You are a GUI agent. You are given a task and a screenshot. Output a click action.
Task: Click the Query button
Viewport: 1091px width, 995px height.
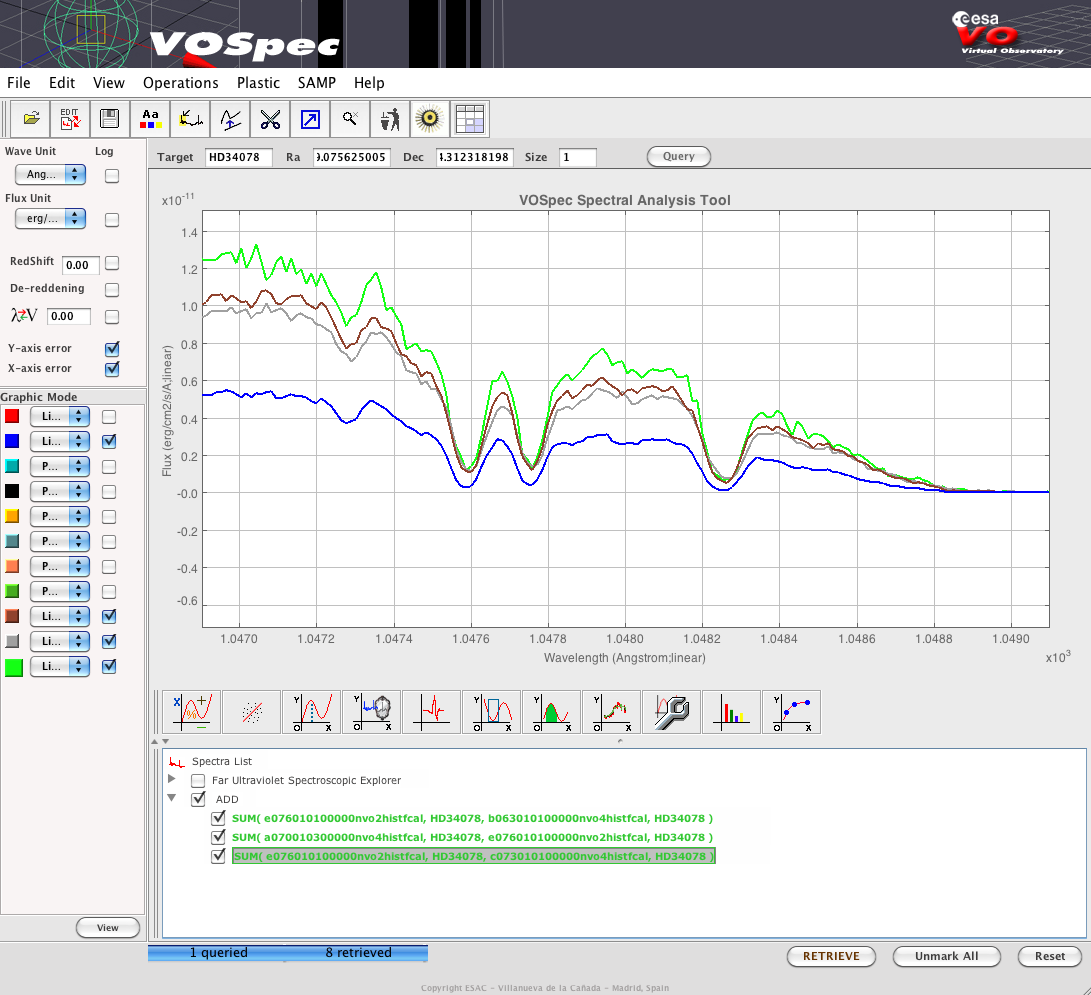pyautogui.click(x=678, y=157)
